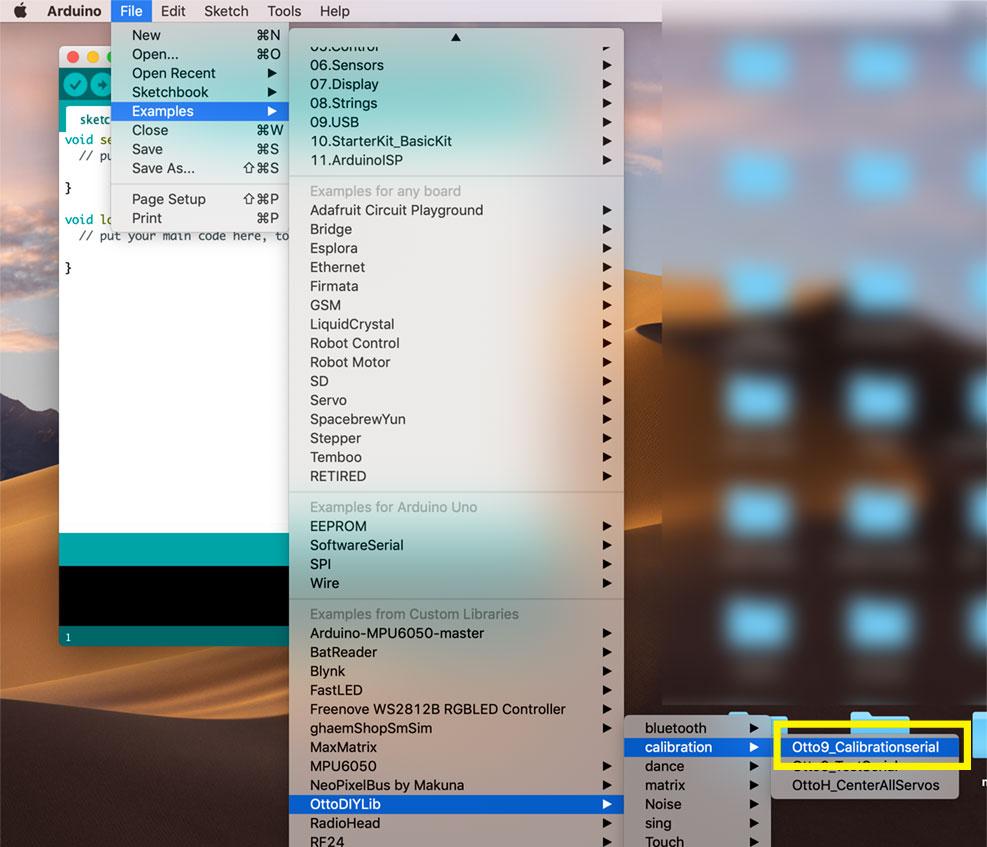This screenshot has height=847, width=987.
Task: Open the RETIRED examples submenu
Action: pos(456,476)
